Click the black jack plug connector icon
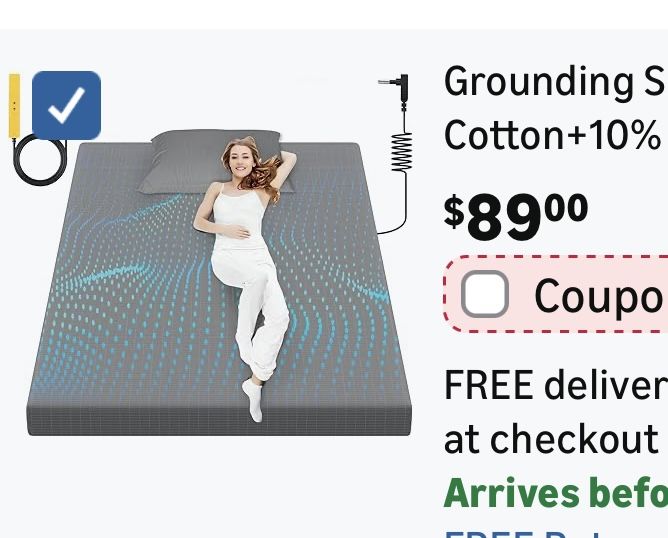Viewport: 668px width, 538px height. (x=394, y=89)
